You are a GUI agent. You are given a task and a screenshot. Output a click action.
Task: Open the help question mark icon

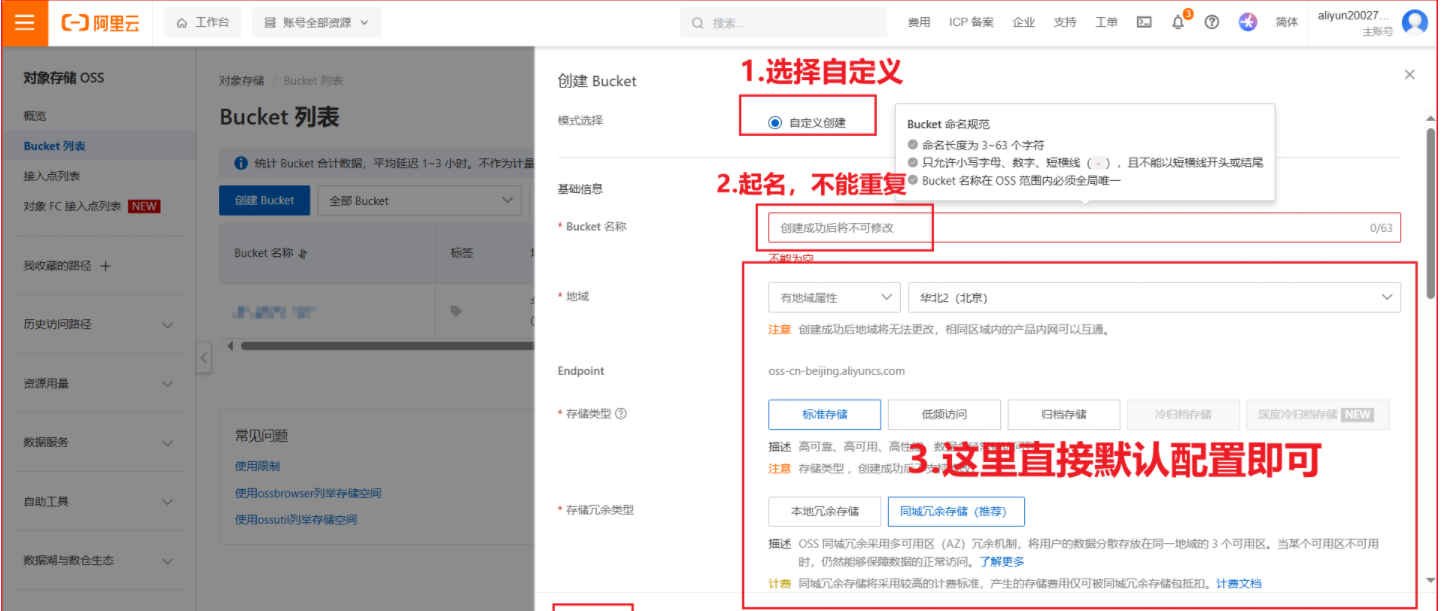1212,22
